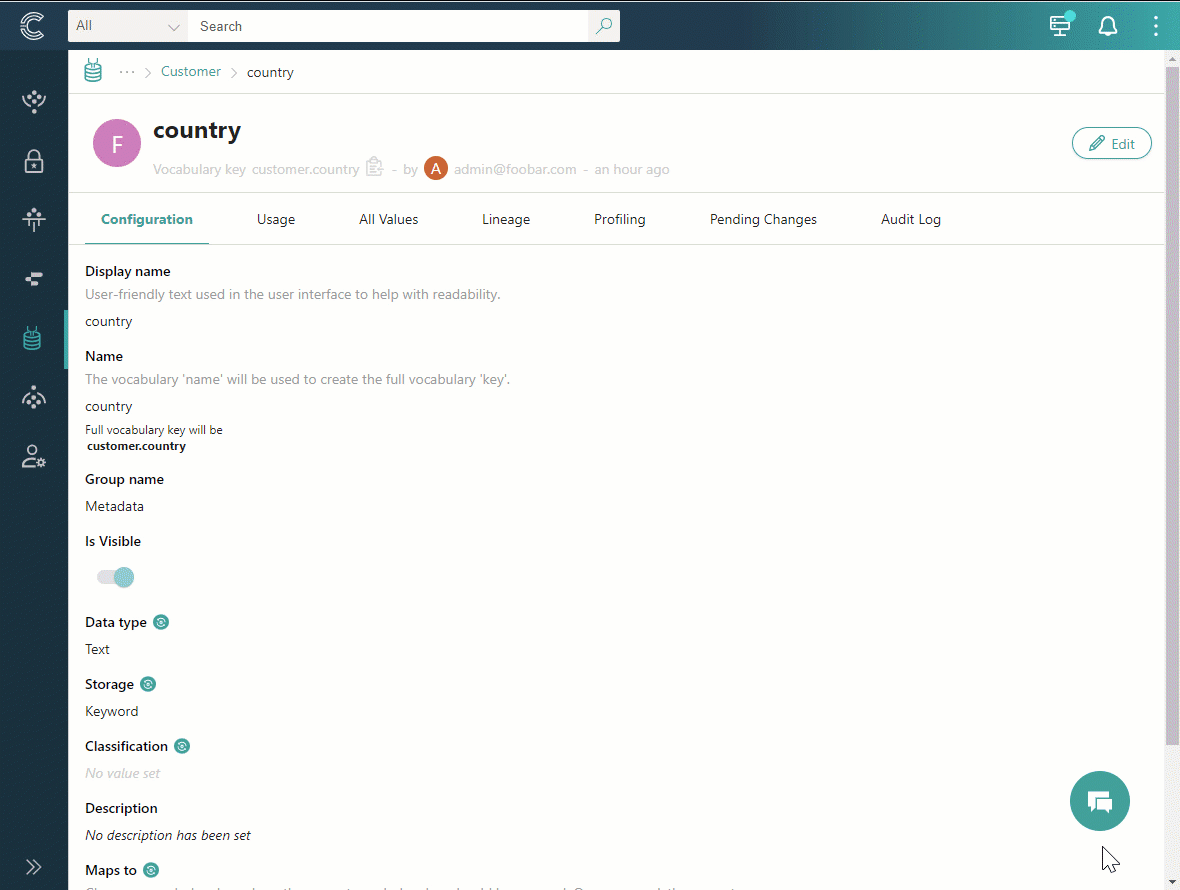Open system status icon with badge

tap(1060, 26)
